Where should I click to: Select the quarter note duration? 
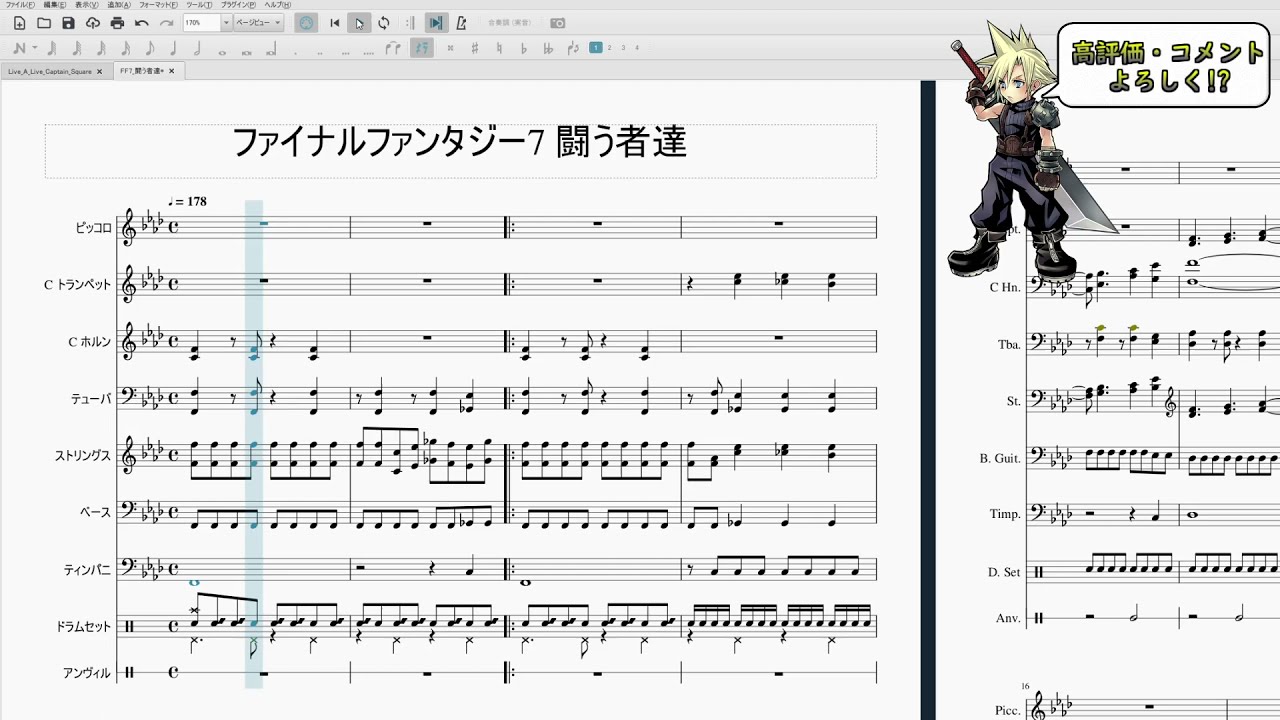click(174, 48)
